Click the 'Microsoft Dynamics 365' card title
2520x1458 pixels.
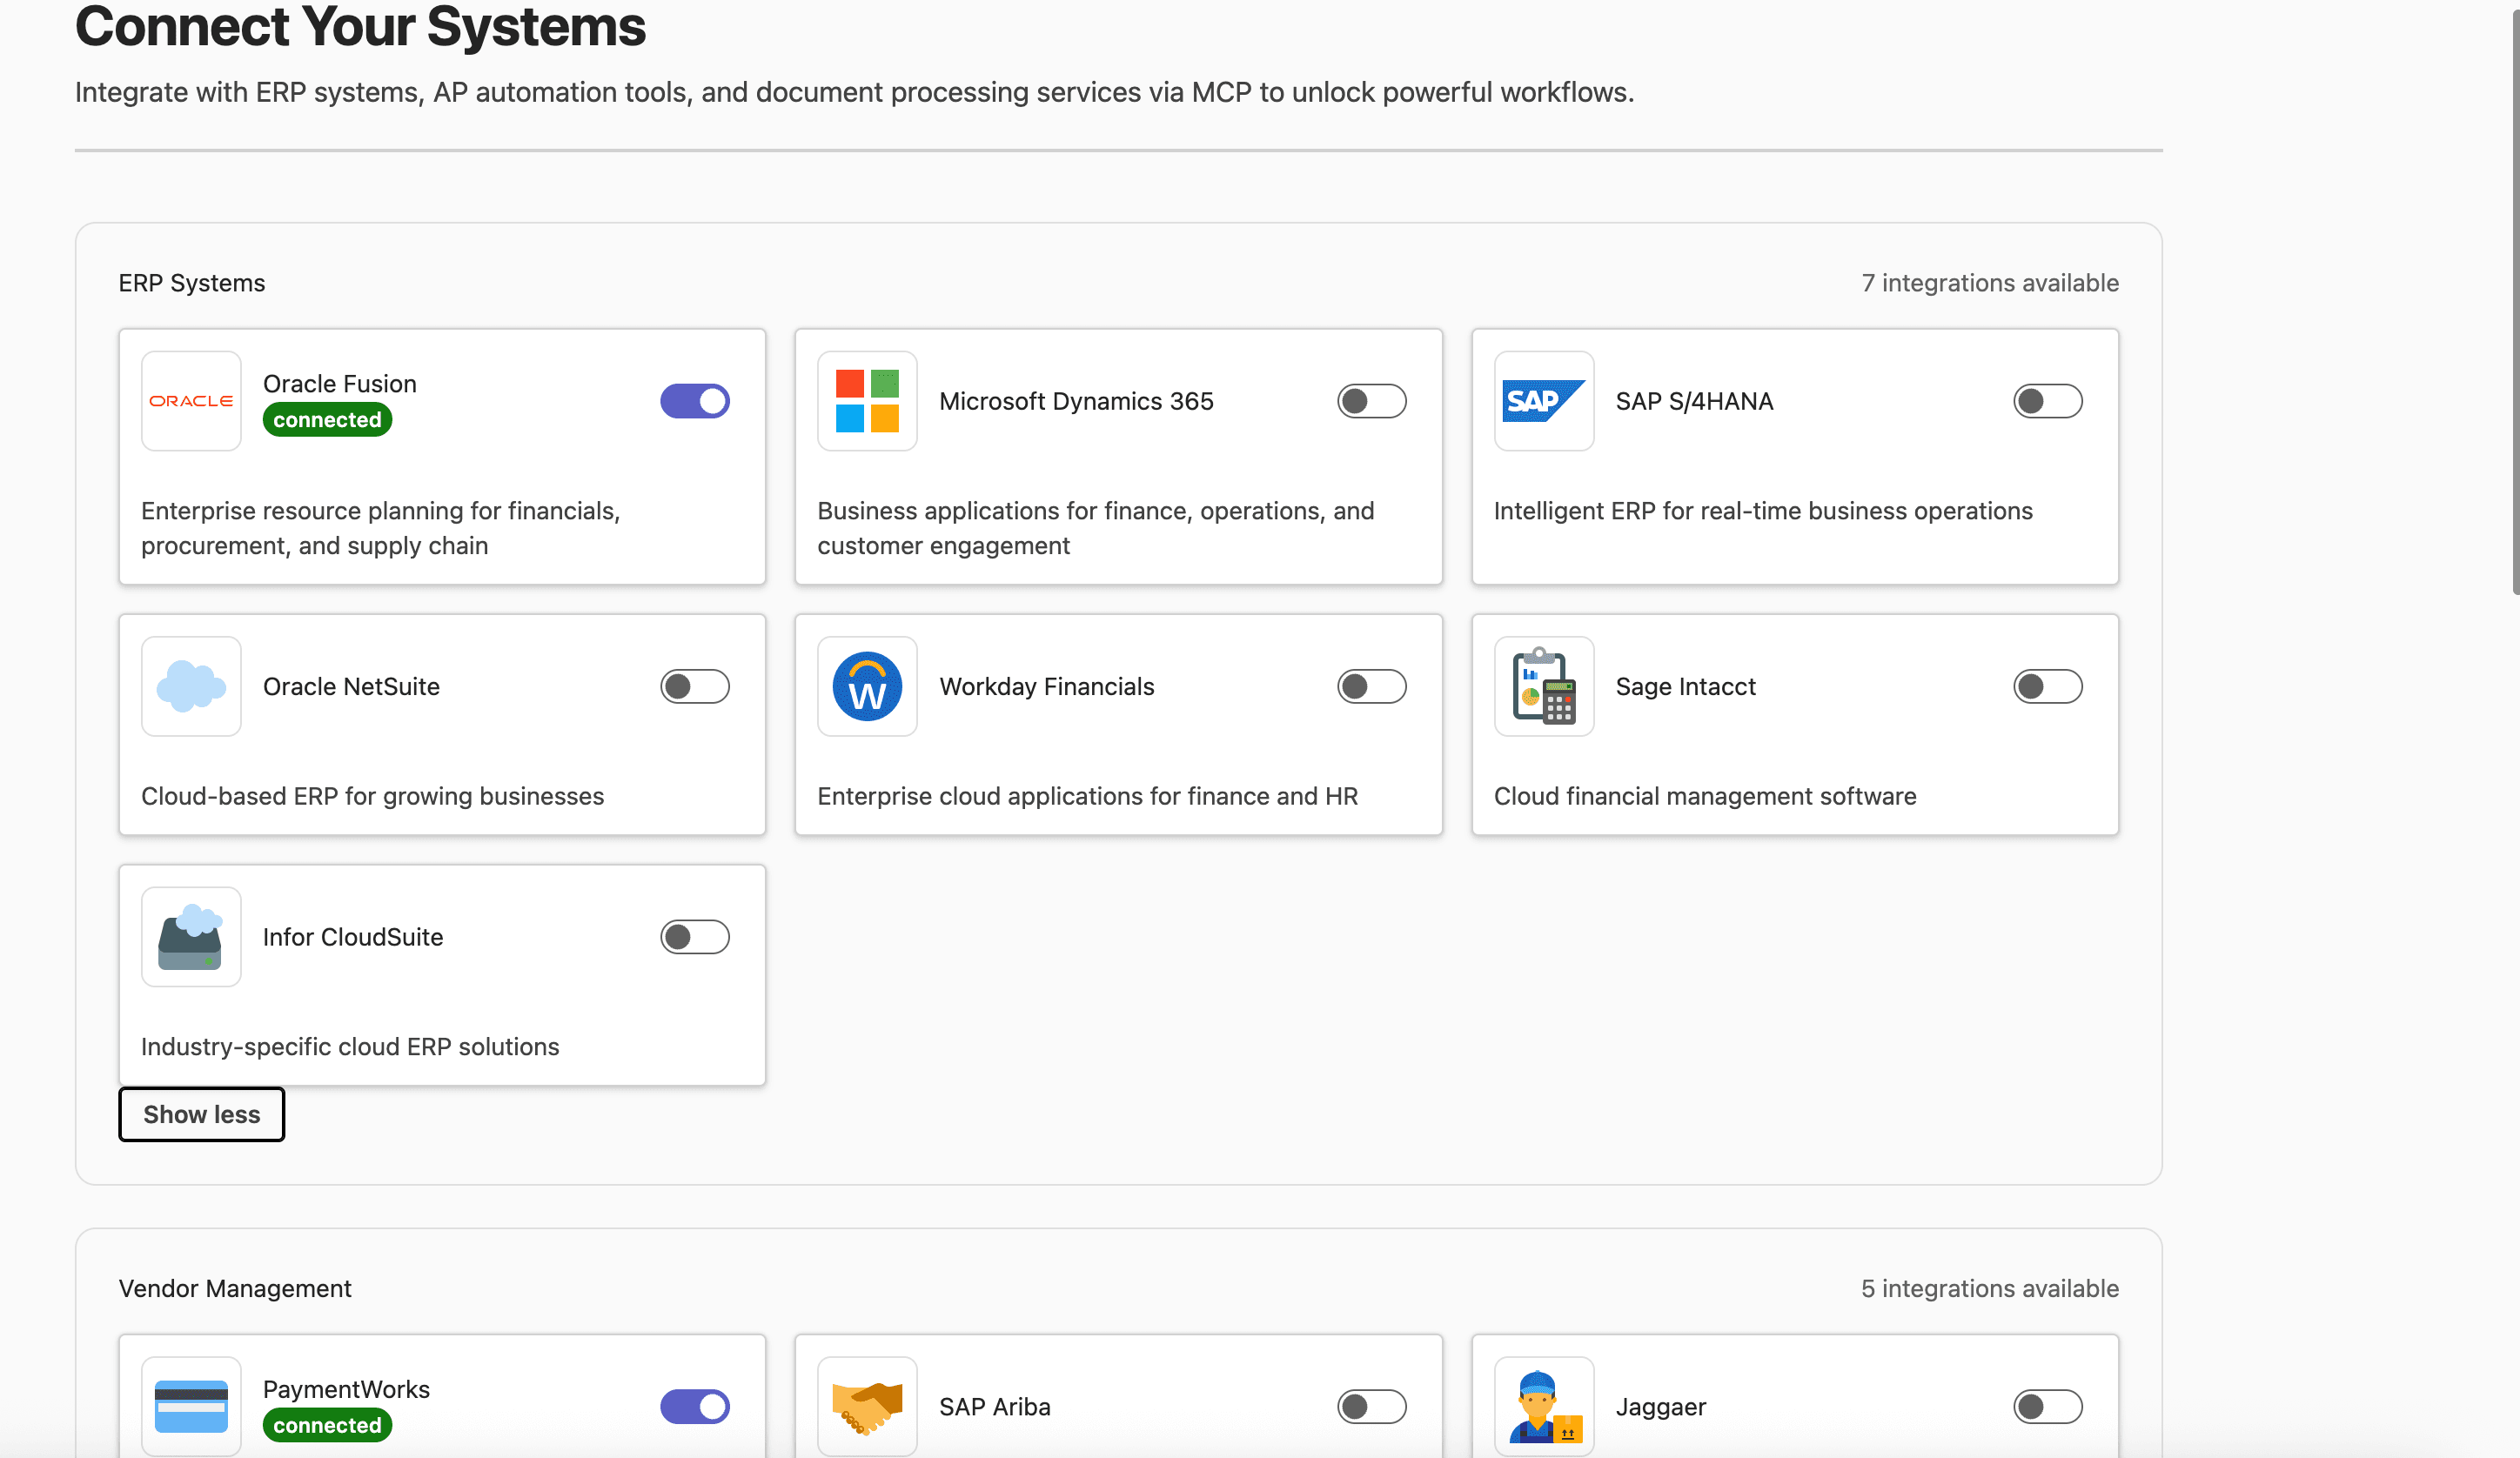tap(1076, 401)
